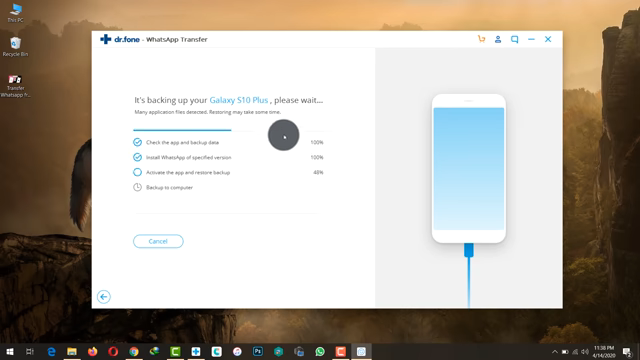Open the Action Center notifications
This screenshot has height=360, width=640.
627,351
